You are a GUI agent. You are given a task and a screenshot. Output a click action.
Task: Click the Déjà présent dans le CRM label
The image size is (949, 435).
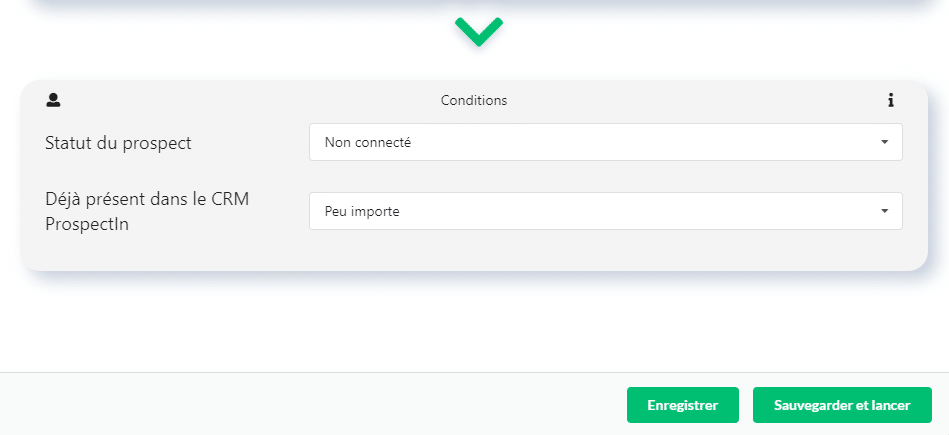(147, 200)
